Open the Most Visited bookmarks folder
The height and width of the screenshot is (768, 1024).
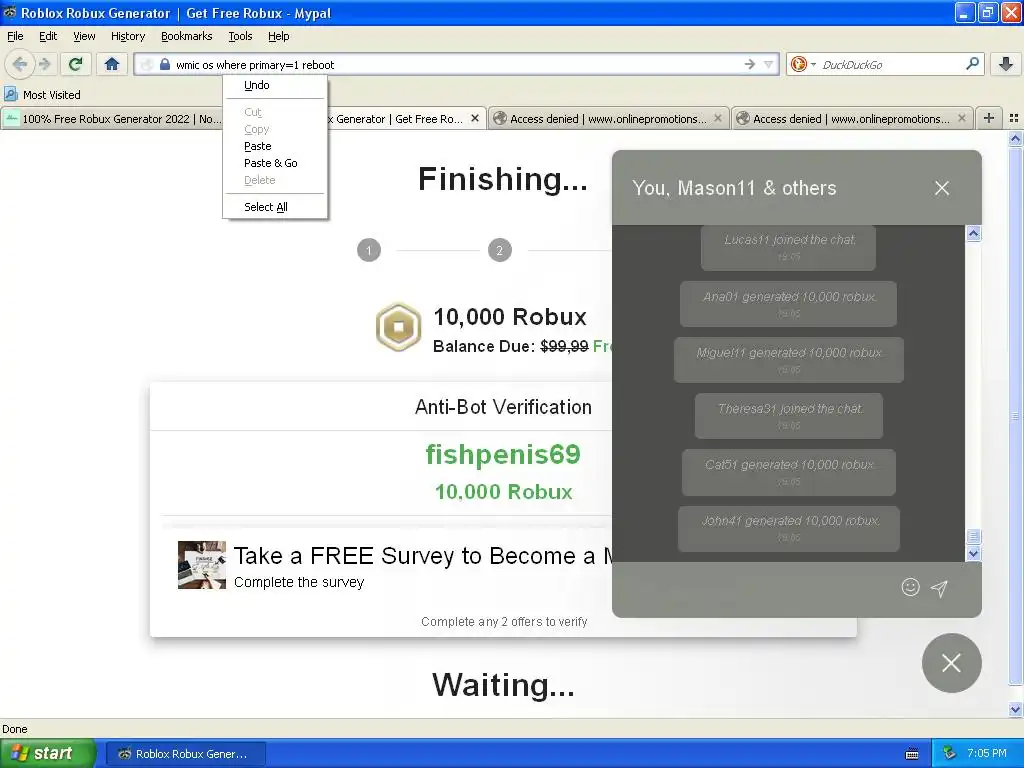pos(42,95)
